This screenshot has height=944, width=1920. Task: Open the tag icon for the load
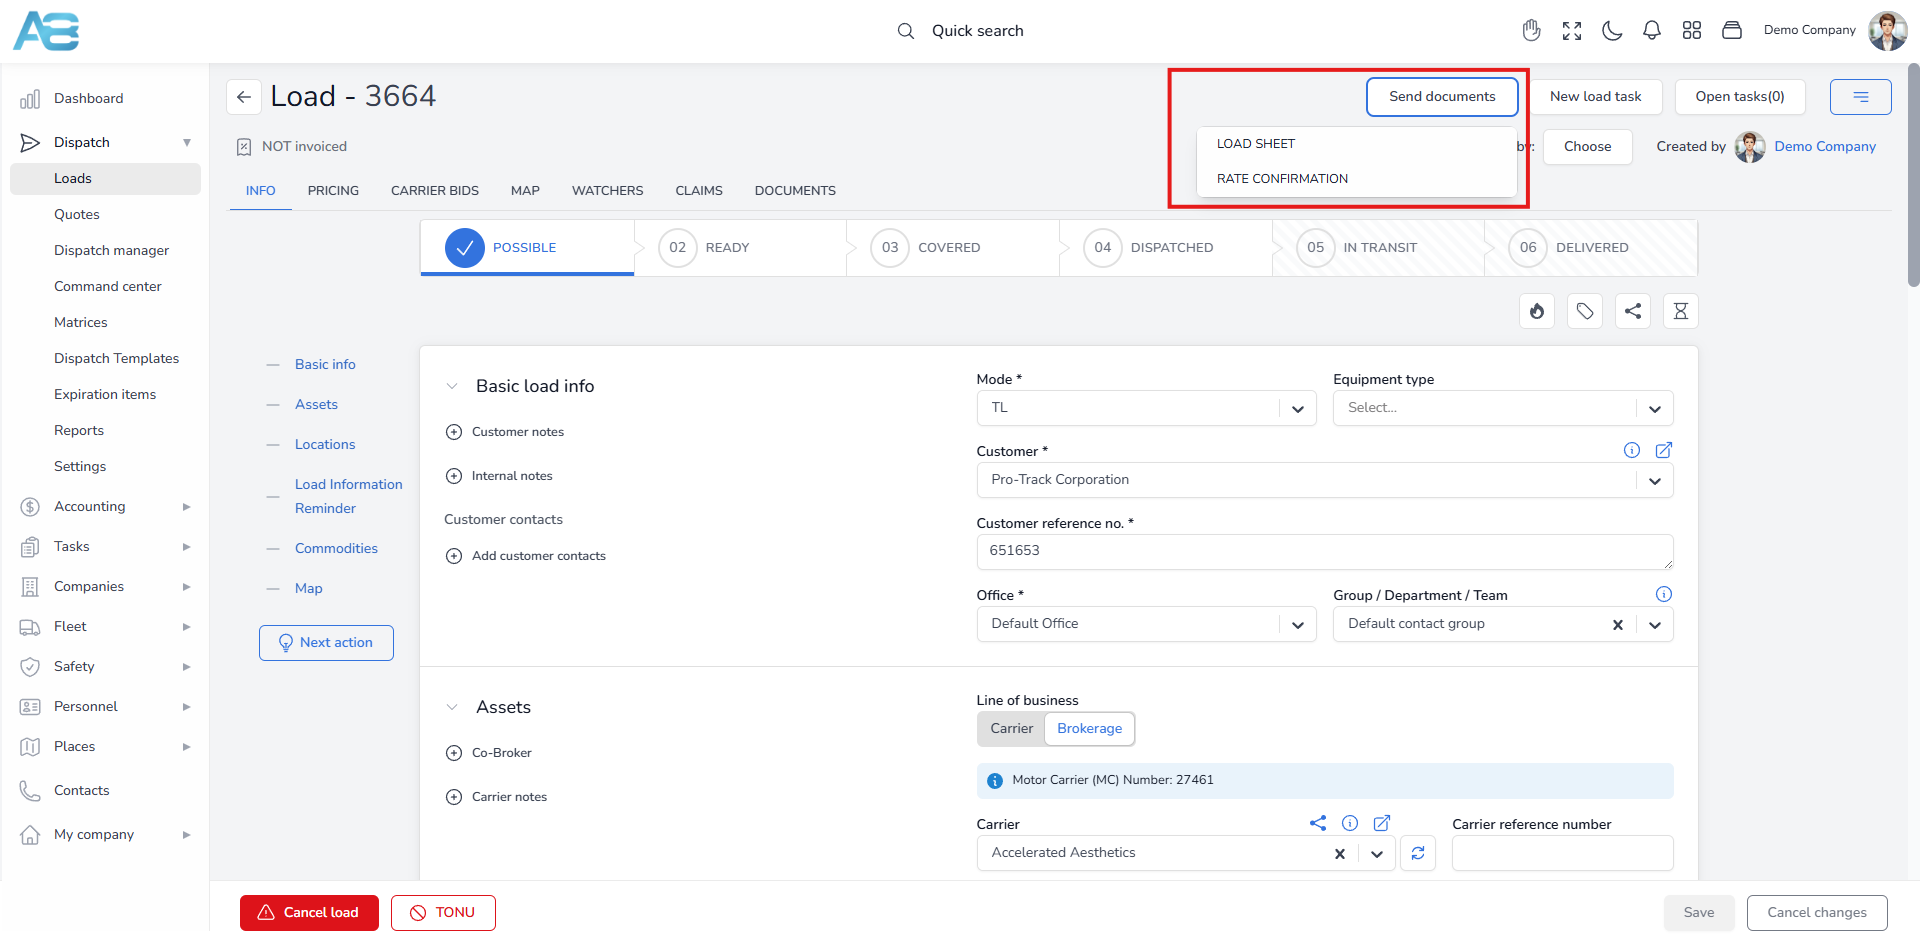(x=1585, y=311)
